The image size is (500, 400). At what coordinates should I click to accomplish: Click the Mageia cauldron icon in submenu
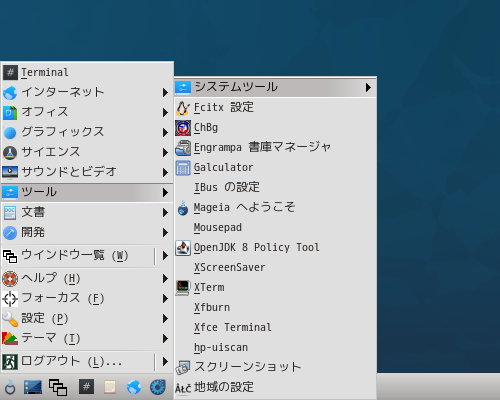tap(183, 208)
